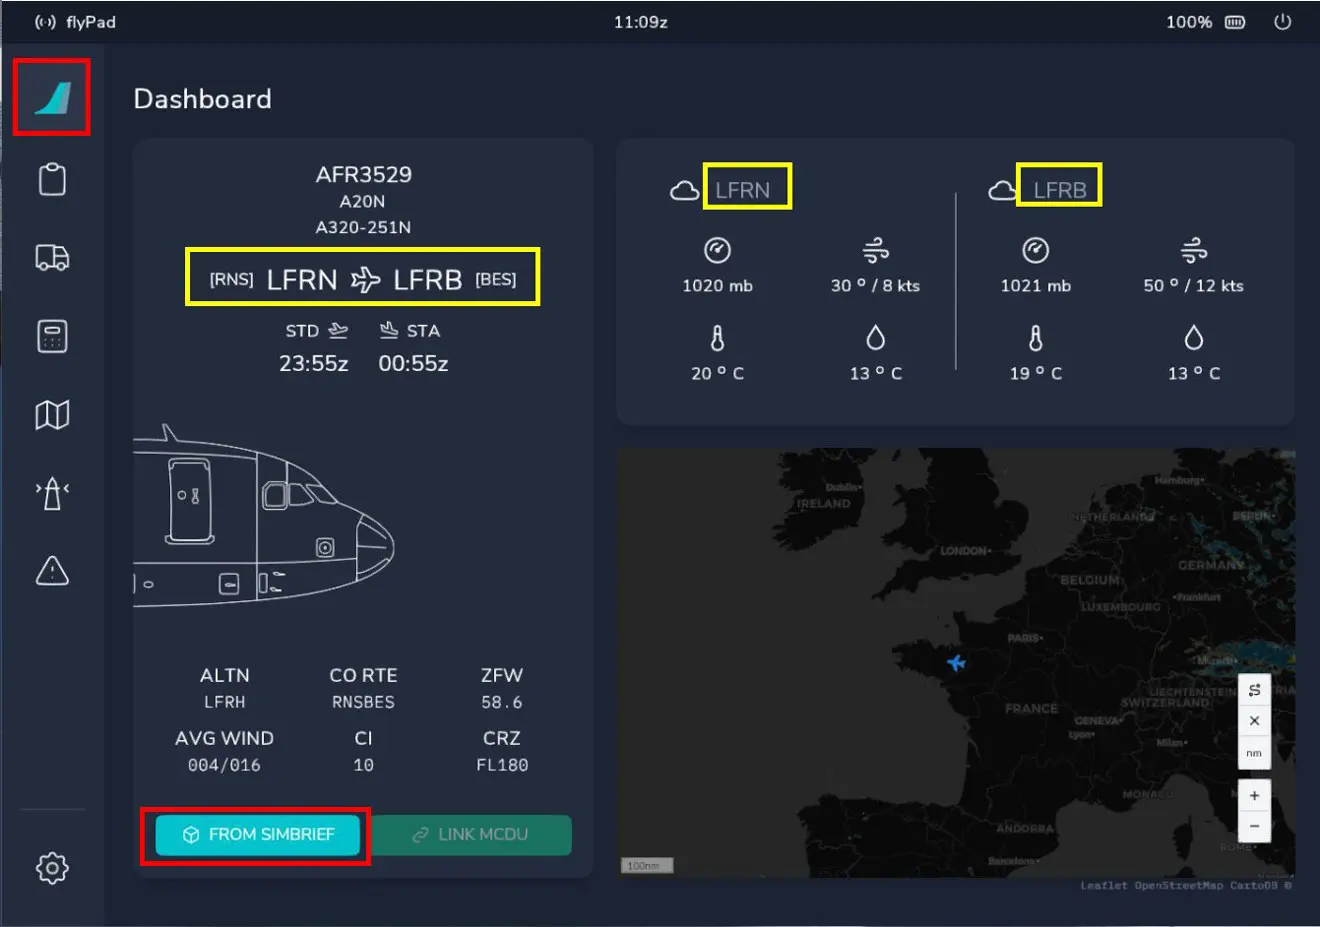Click the LFRN airport ICAO weather field

tap(742, 190)
